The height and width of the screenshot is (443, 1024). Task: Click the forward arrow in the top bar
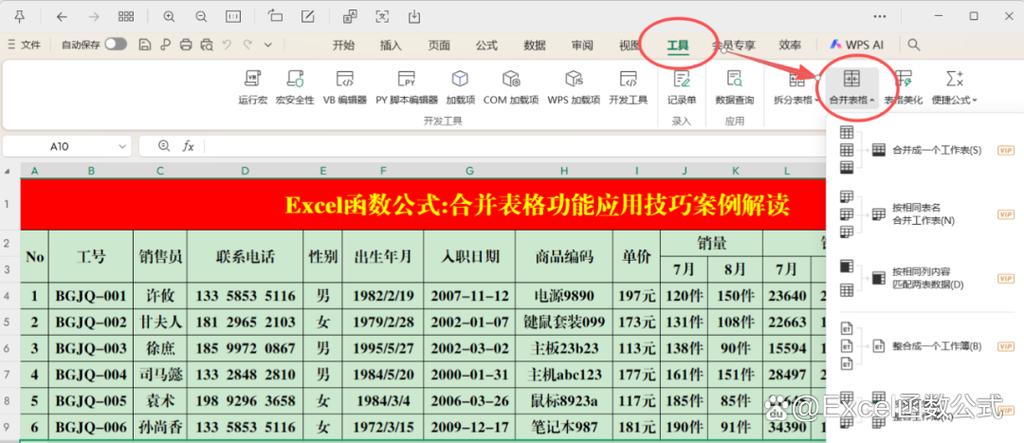(x=94, y=16)
